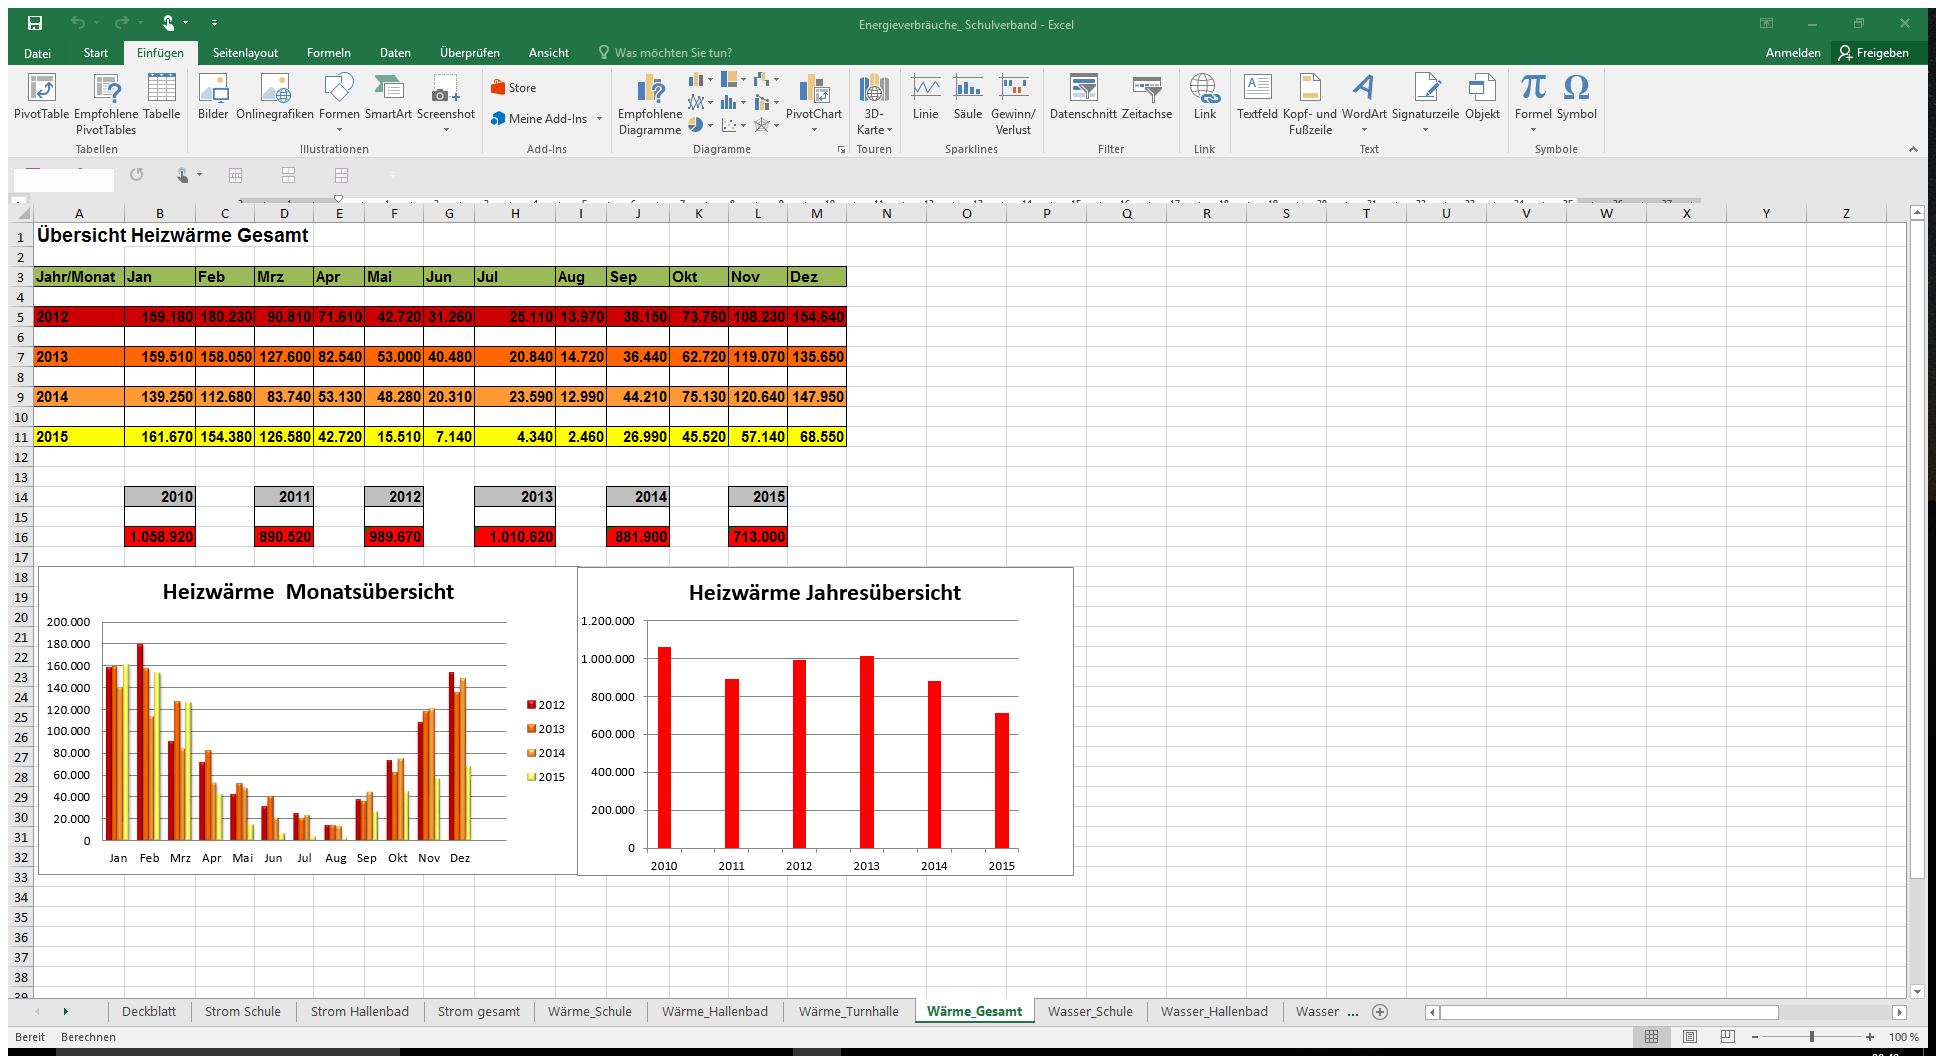Open the Ribbon display options button

click(x=1767, y=23)
